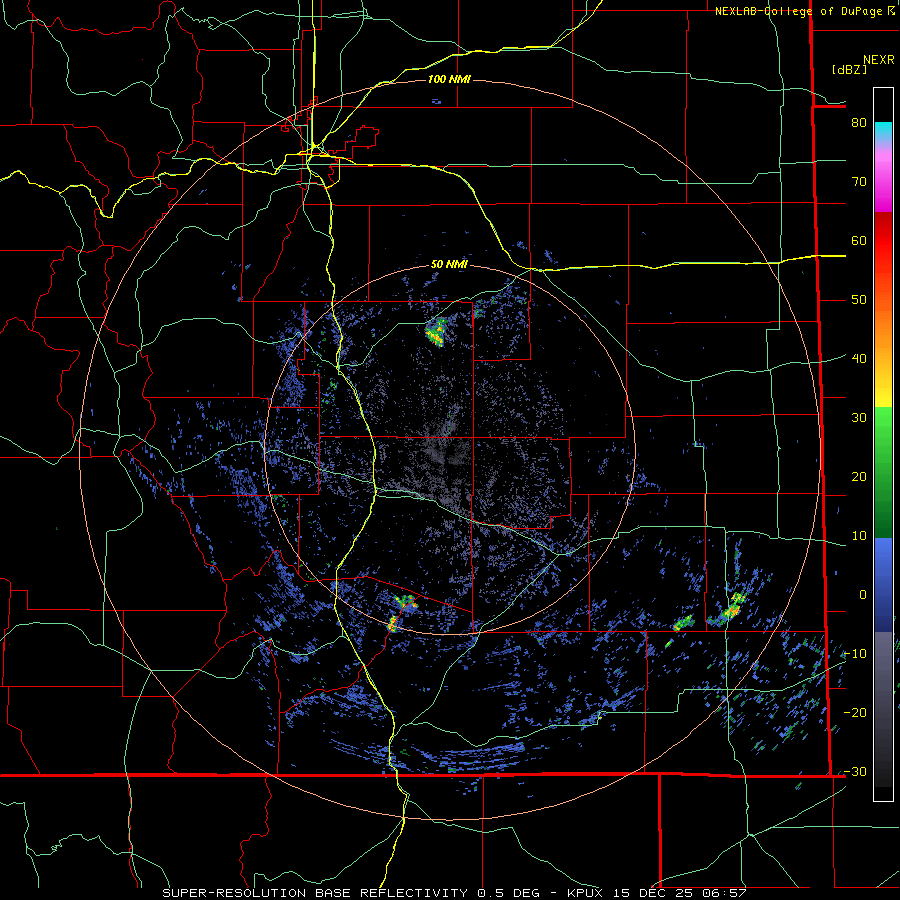
Task: Select the 50 NMI range ring label
Action: (x=449, y=265)
